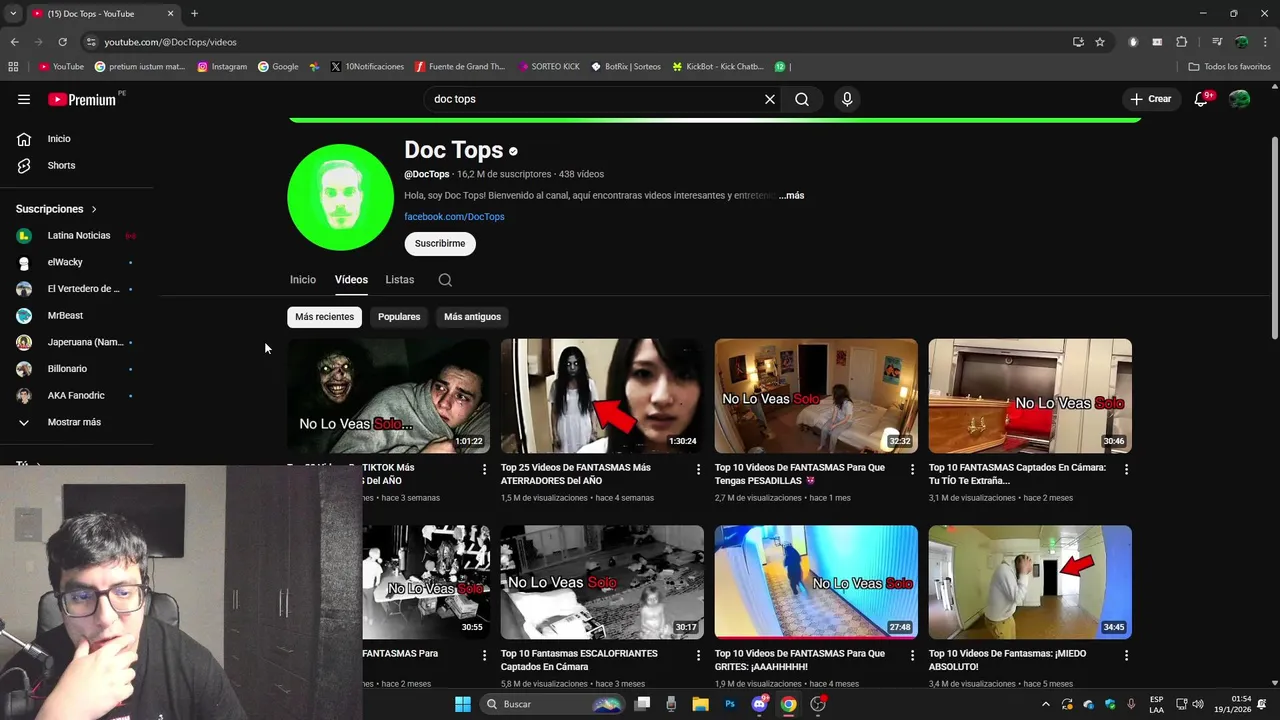Open the Todos los favoritos folder
Image resolution: width=1280 pixels, height=720 pixels.
point(1229,67)
